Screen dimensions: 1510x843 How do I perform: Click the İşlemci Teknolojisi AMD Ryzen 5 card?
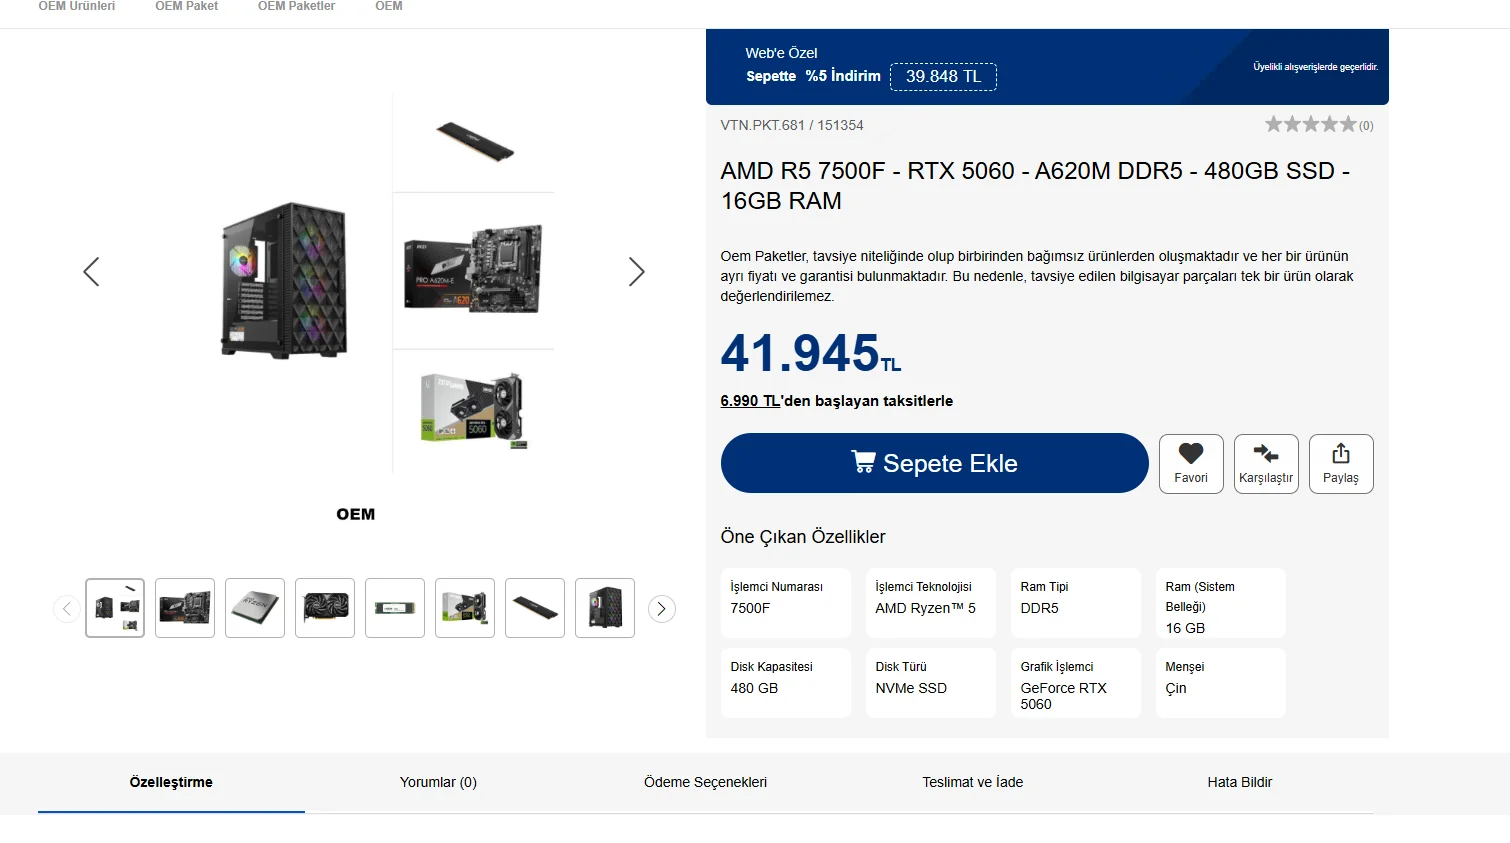coord(931,603)
